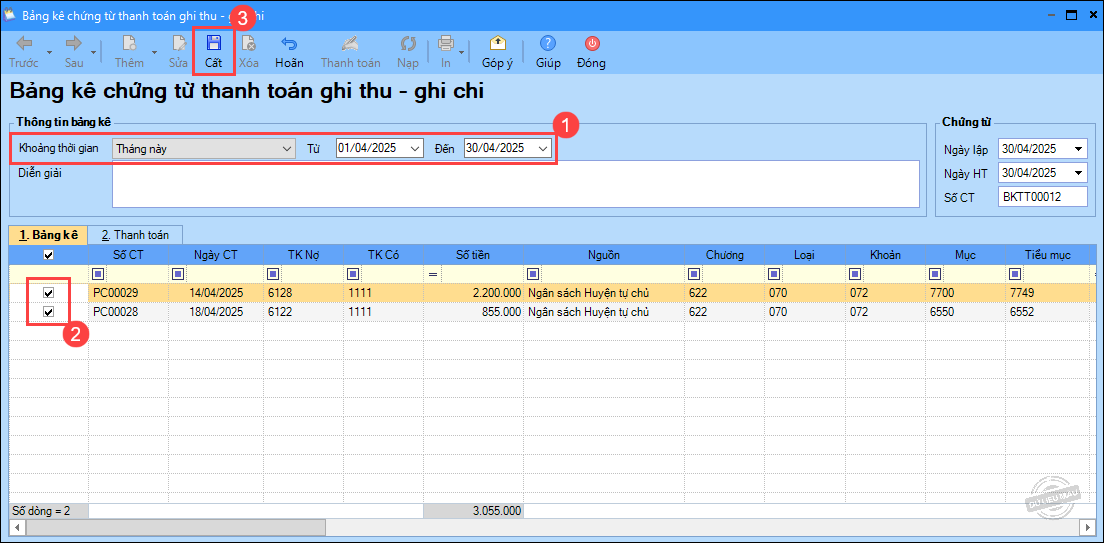Click the 14/04/2025 date cell
The height and width of the screenshot is (543, 1104).
pos(214,292)
